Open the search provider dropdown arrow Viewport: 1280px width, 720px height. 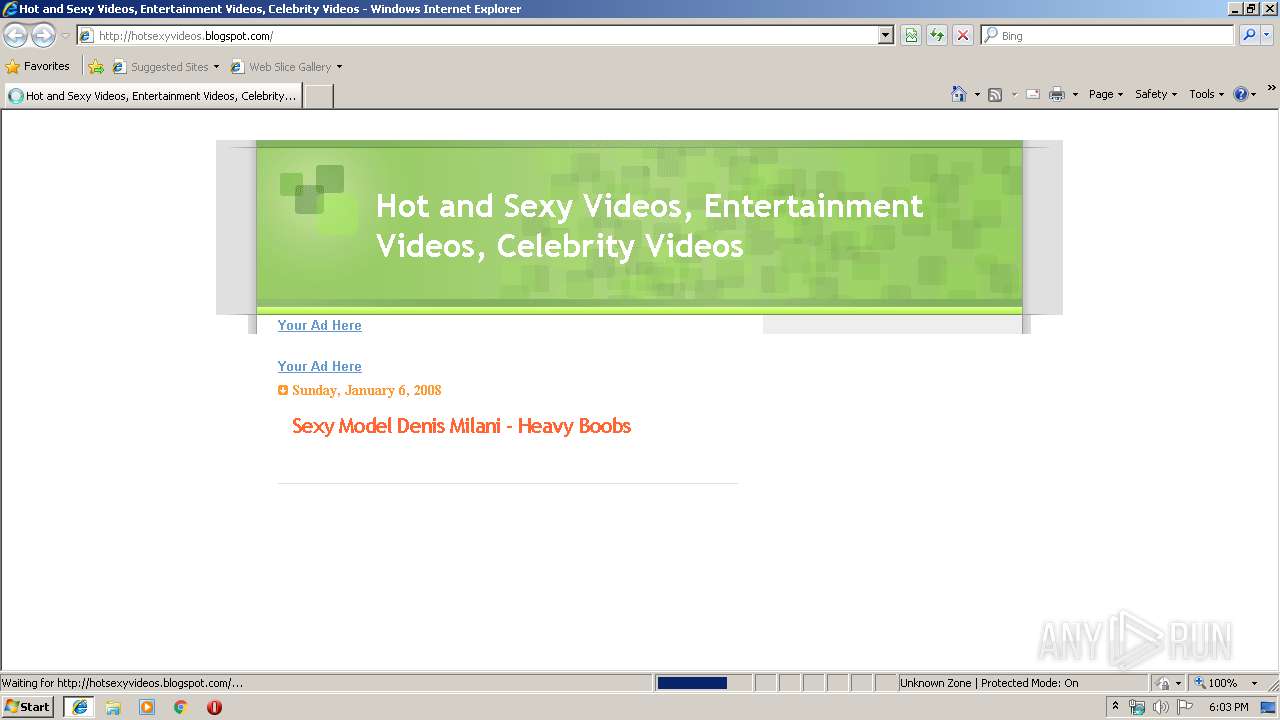[x=1267, y=36]
